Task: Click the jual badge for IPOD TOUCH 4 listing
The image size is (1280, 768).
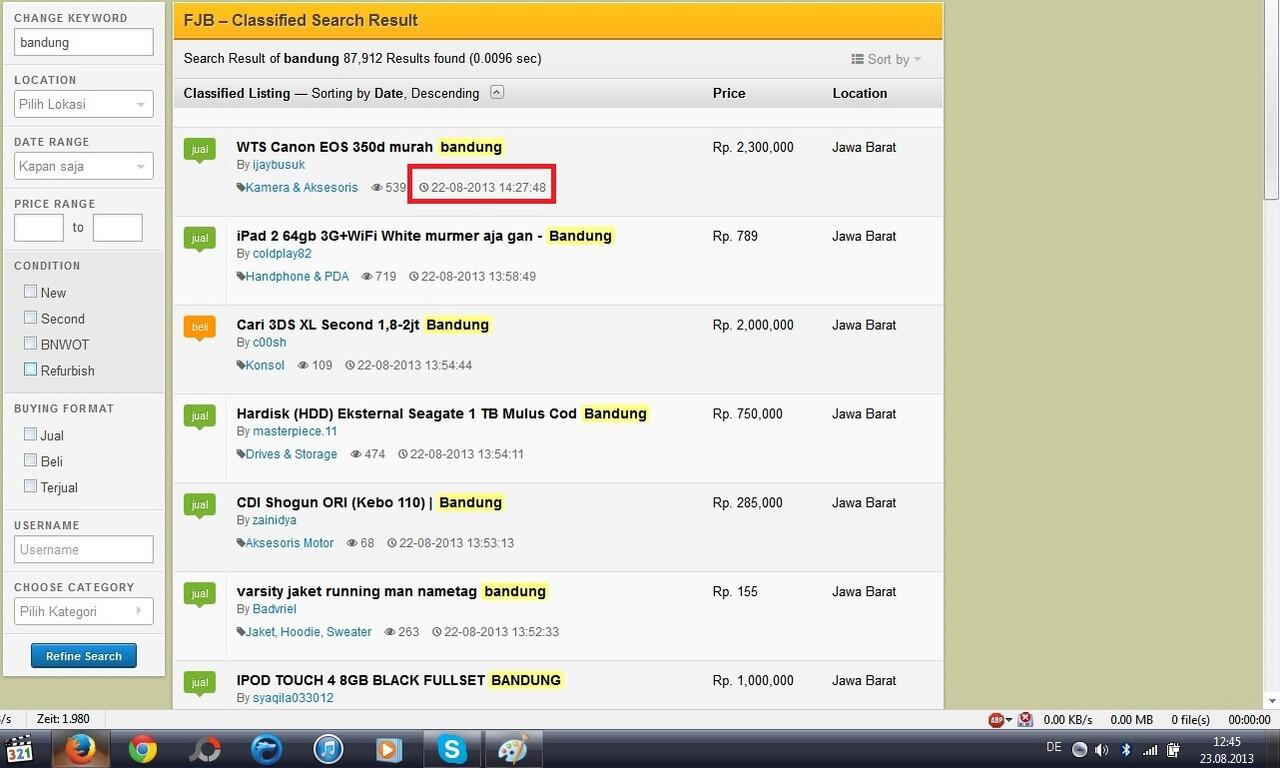Action: click(200, 684)
